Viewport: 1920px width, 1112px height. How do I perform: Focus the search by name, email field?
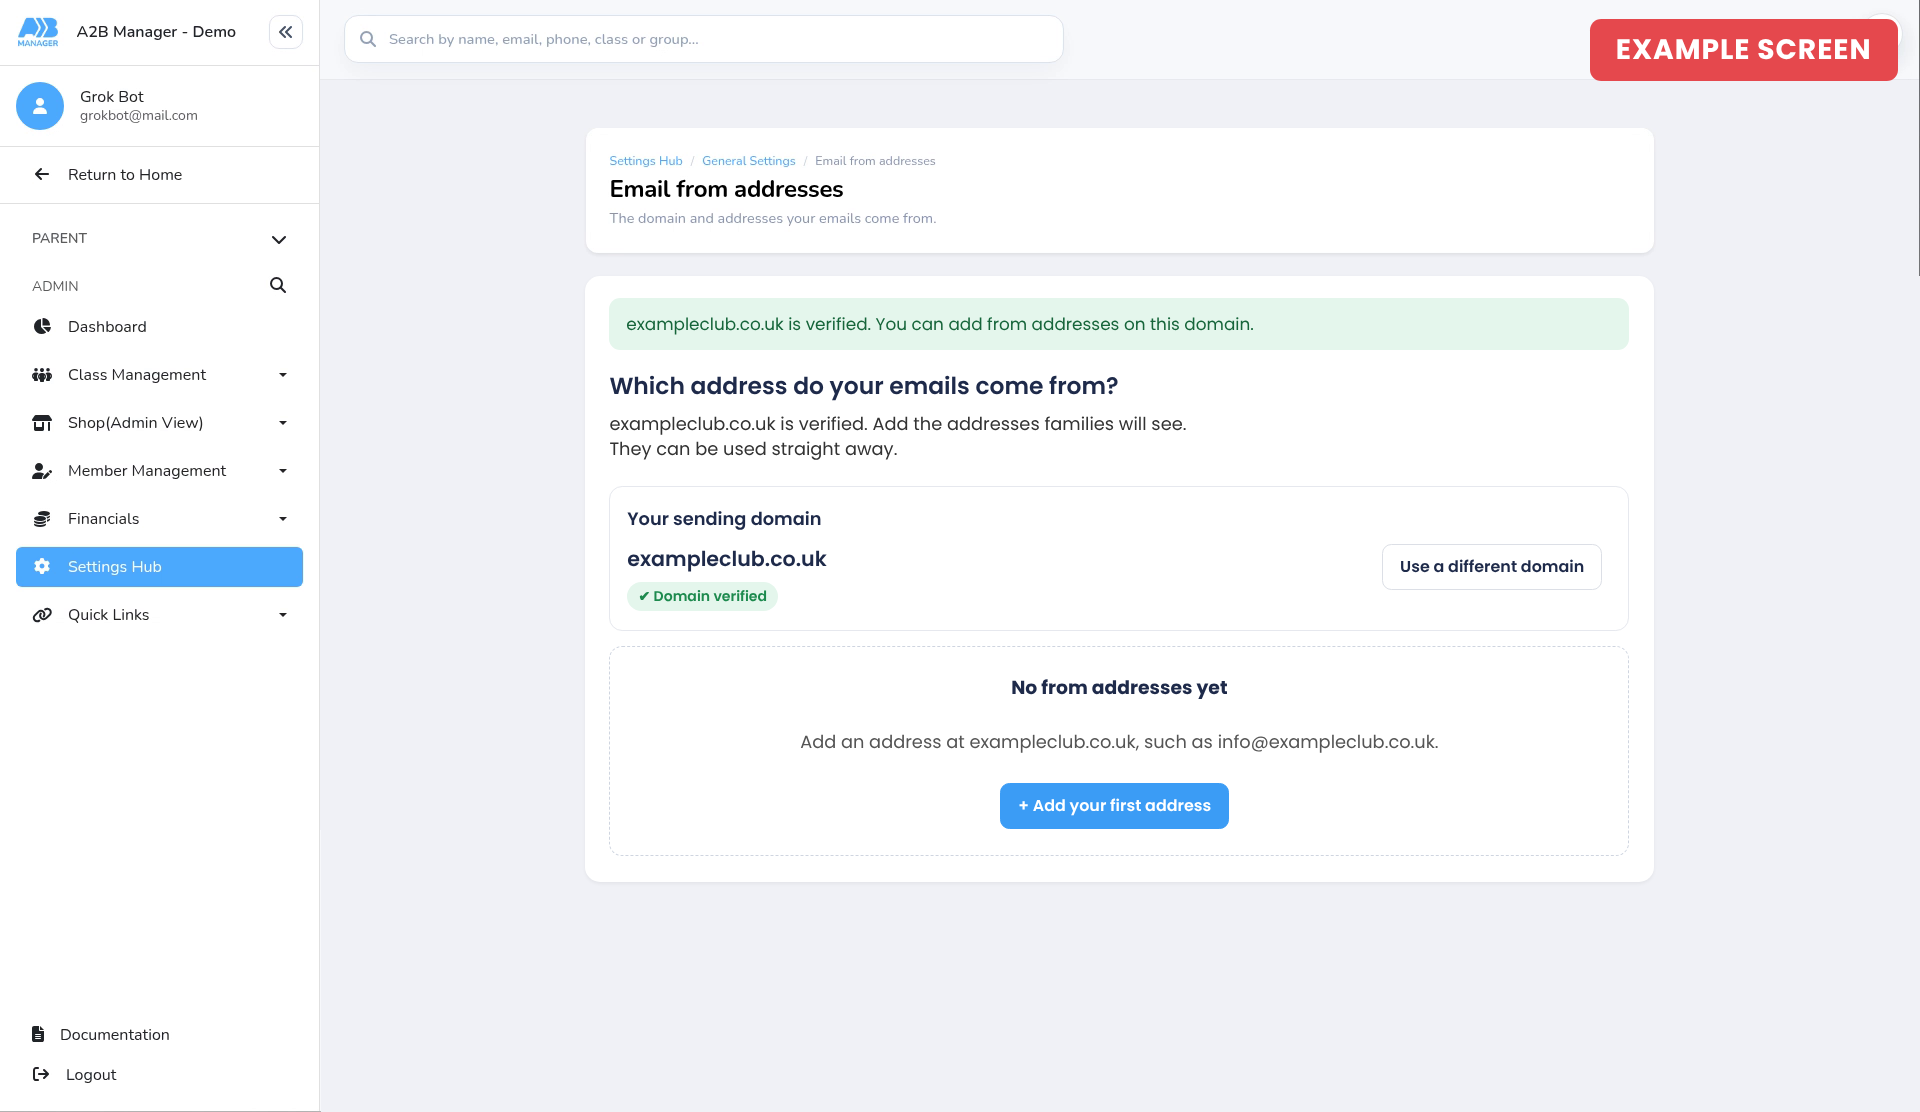click(x=704, y=39)
